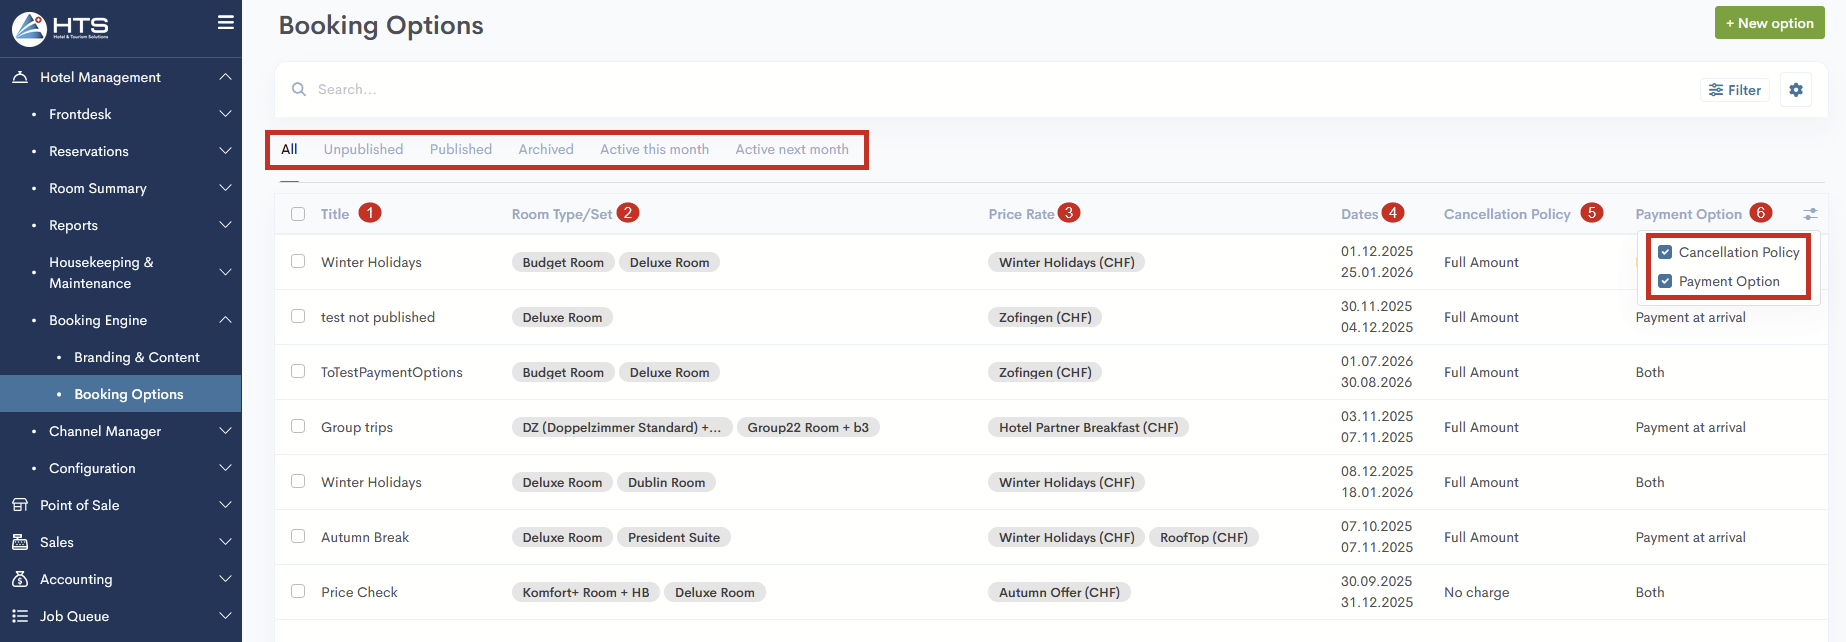Collapse the Hotel Management section chevron

[x=225, y=77]
